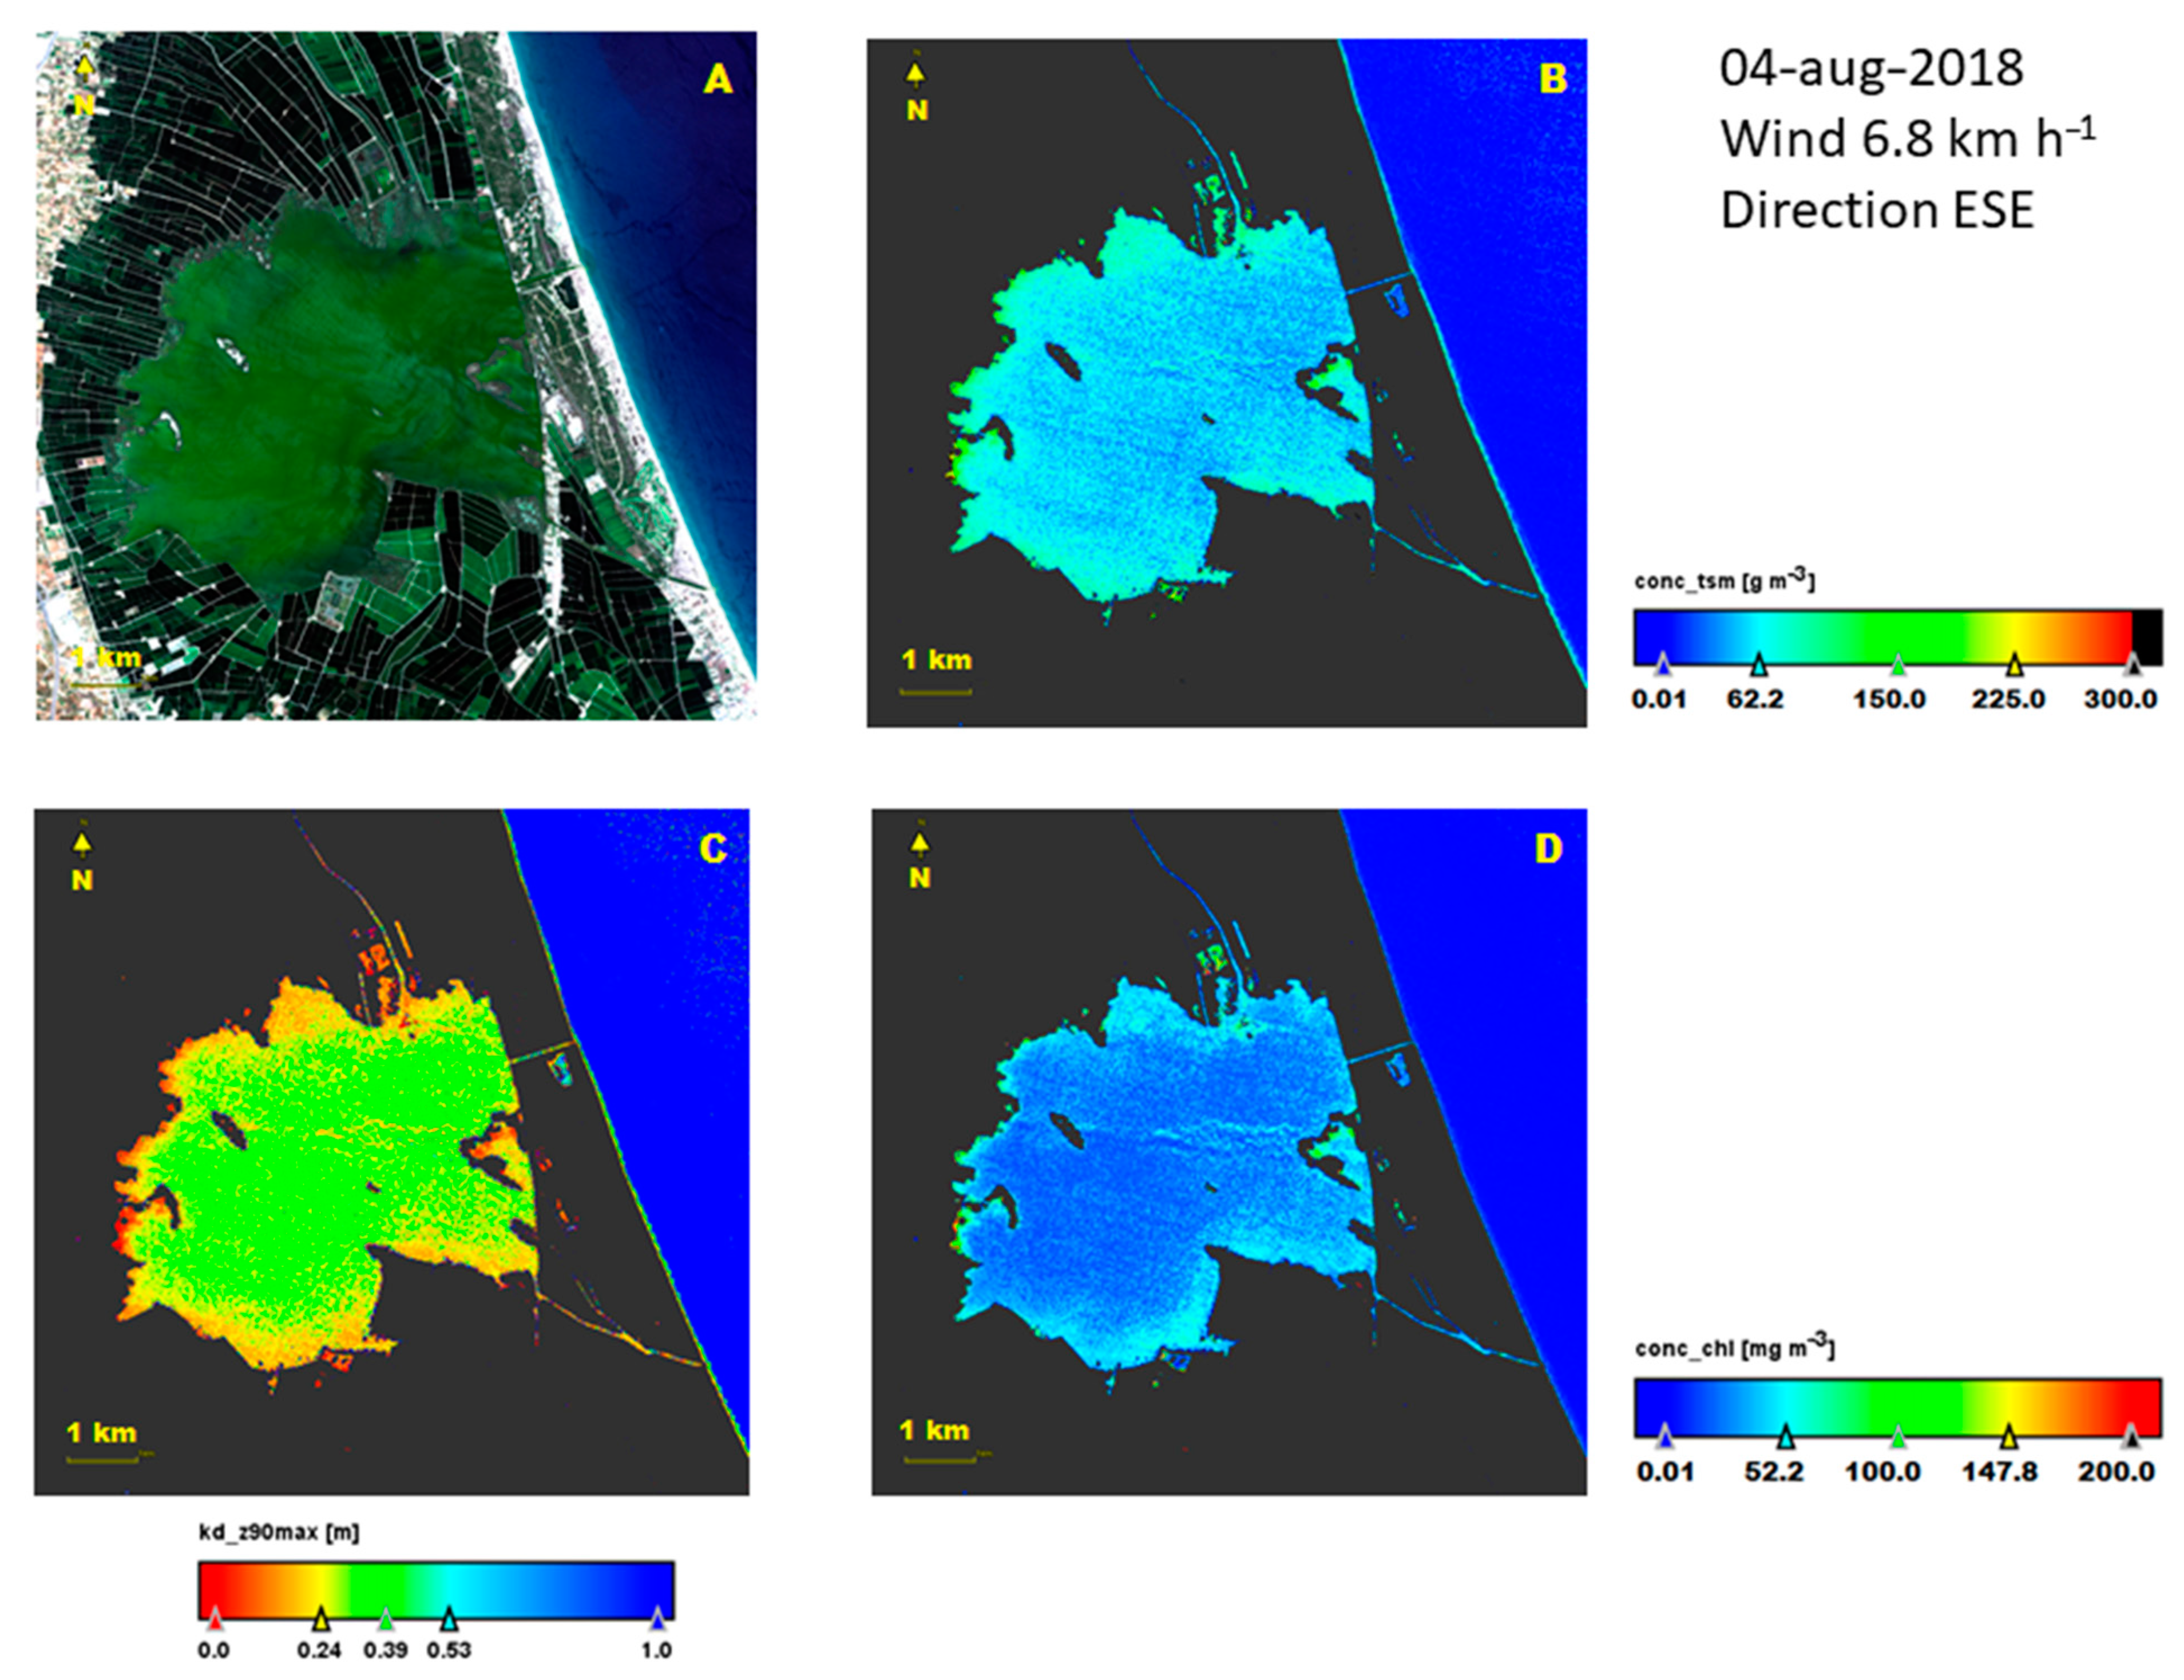Viewport: 2184px width, 1680px height.
Task: Click the north arrow in panel A
Action: click(x=85, y=67)
